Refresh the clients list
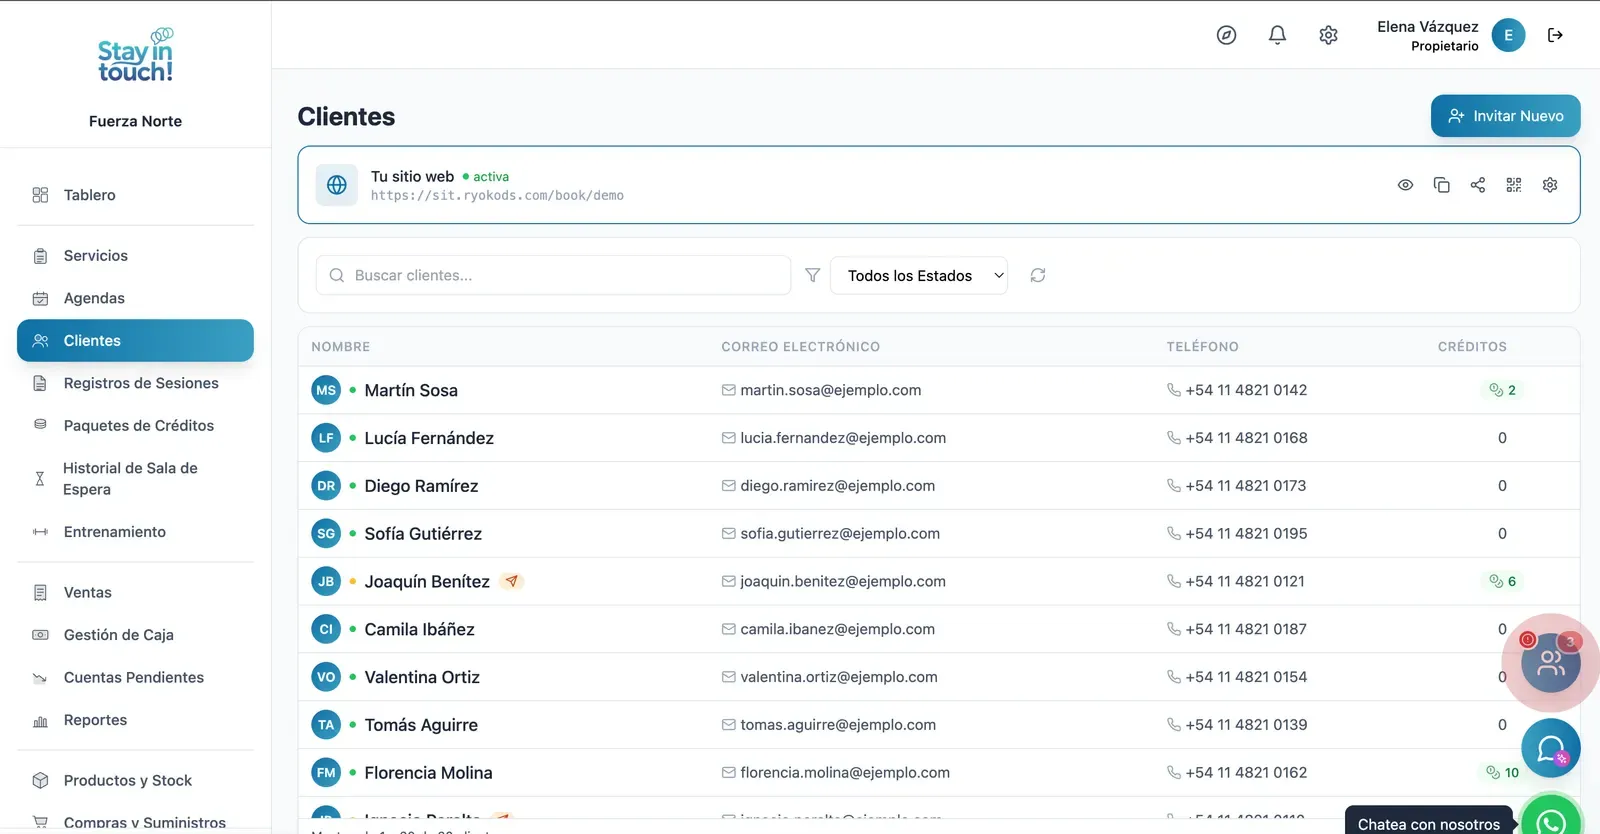 [x=1037, y=275]
